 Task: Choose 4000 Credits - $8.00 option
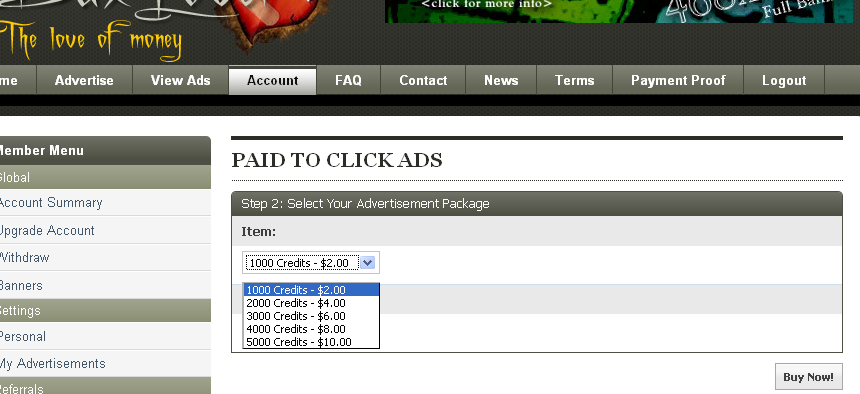pos(312,329)
